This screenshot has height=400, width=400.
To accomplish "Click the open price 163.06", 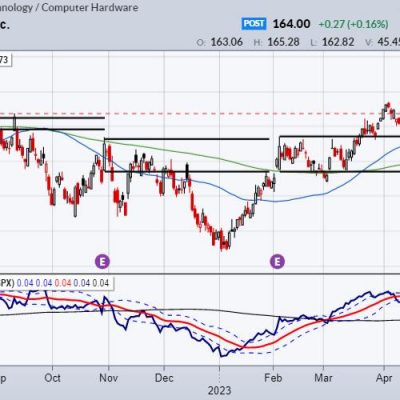I will [226, 42].
